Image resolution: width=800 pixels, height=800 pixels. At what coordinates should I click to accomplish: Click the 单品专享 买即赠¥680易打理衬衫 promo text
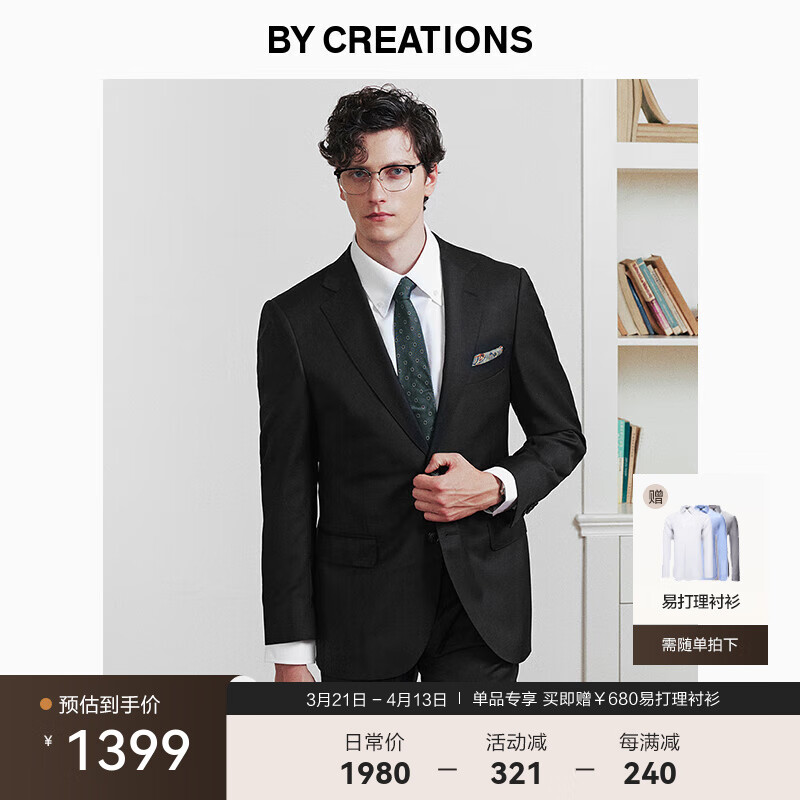click(595, 699)
